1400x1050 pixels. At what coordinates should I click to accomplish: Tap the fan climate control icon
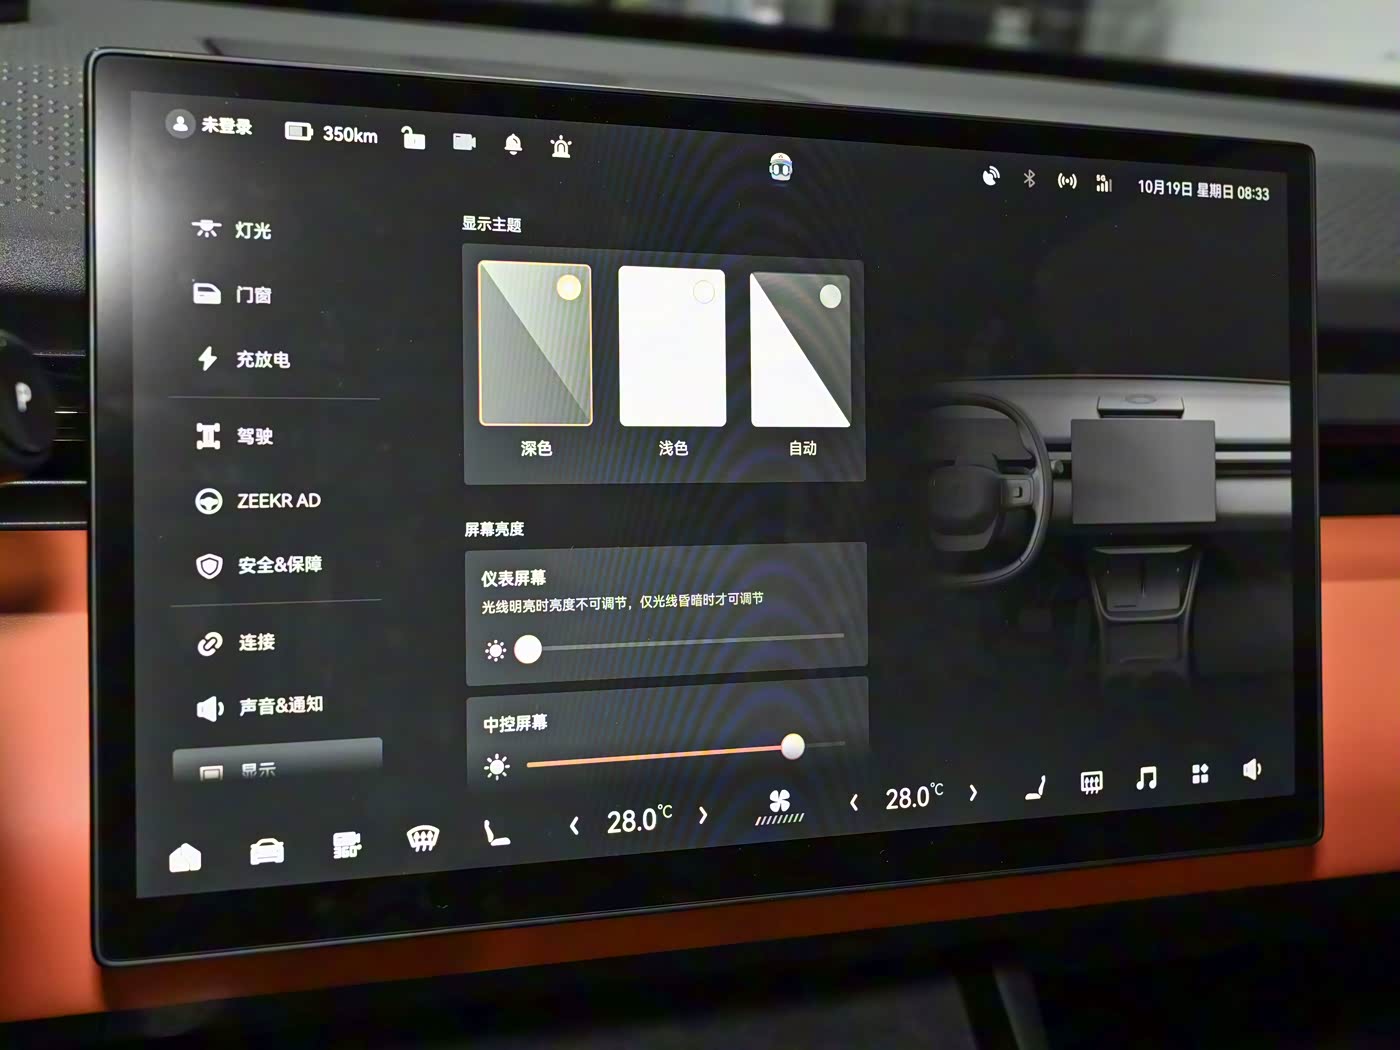click(x=779, y=805)
